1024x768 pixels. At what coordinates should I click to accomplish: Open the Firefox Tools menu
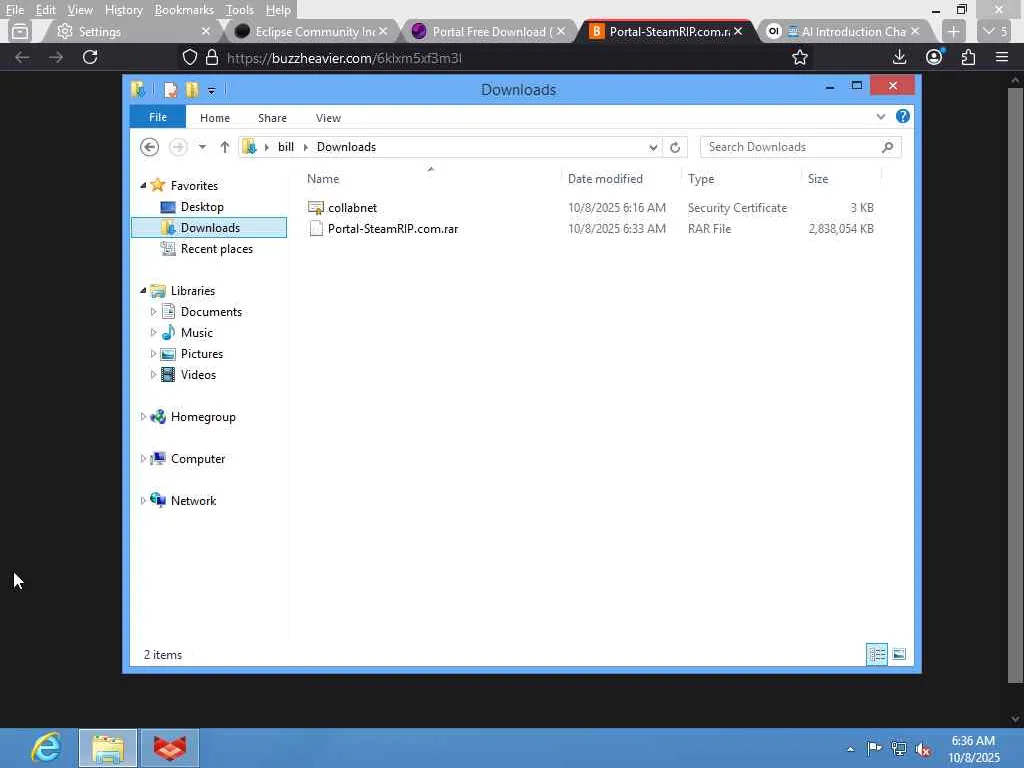click(240, 10)
